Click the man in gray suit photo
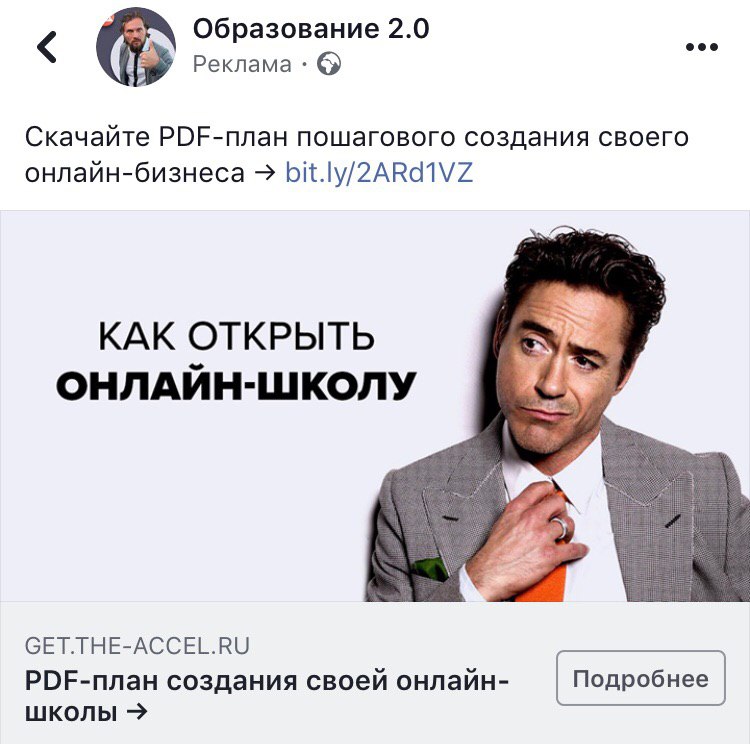This screenshot has height=744, width=750. coord(558,414)
